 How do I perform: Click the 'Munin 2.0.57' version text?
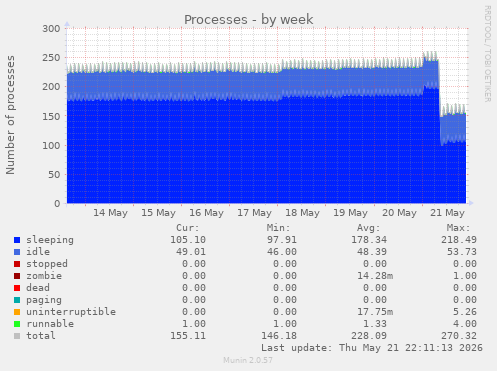coord(248,360)
